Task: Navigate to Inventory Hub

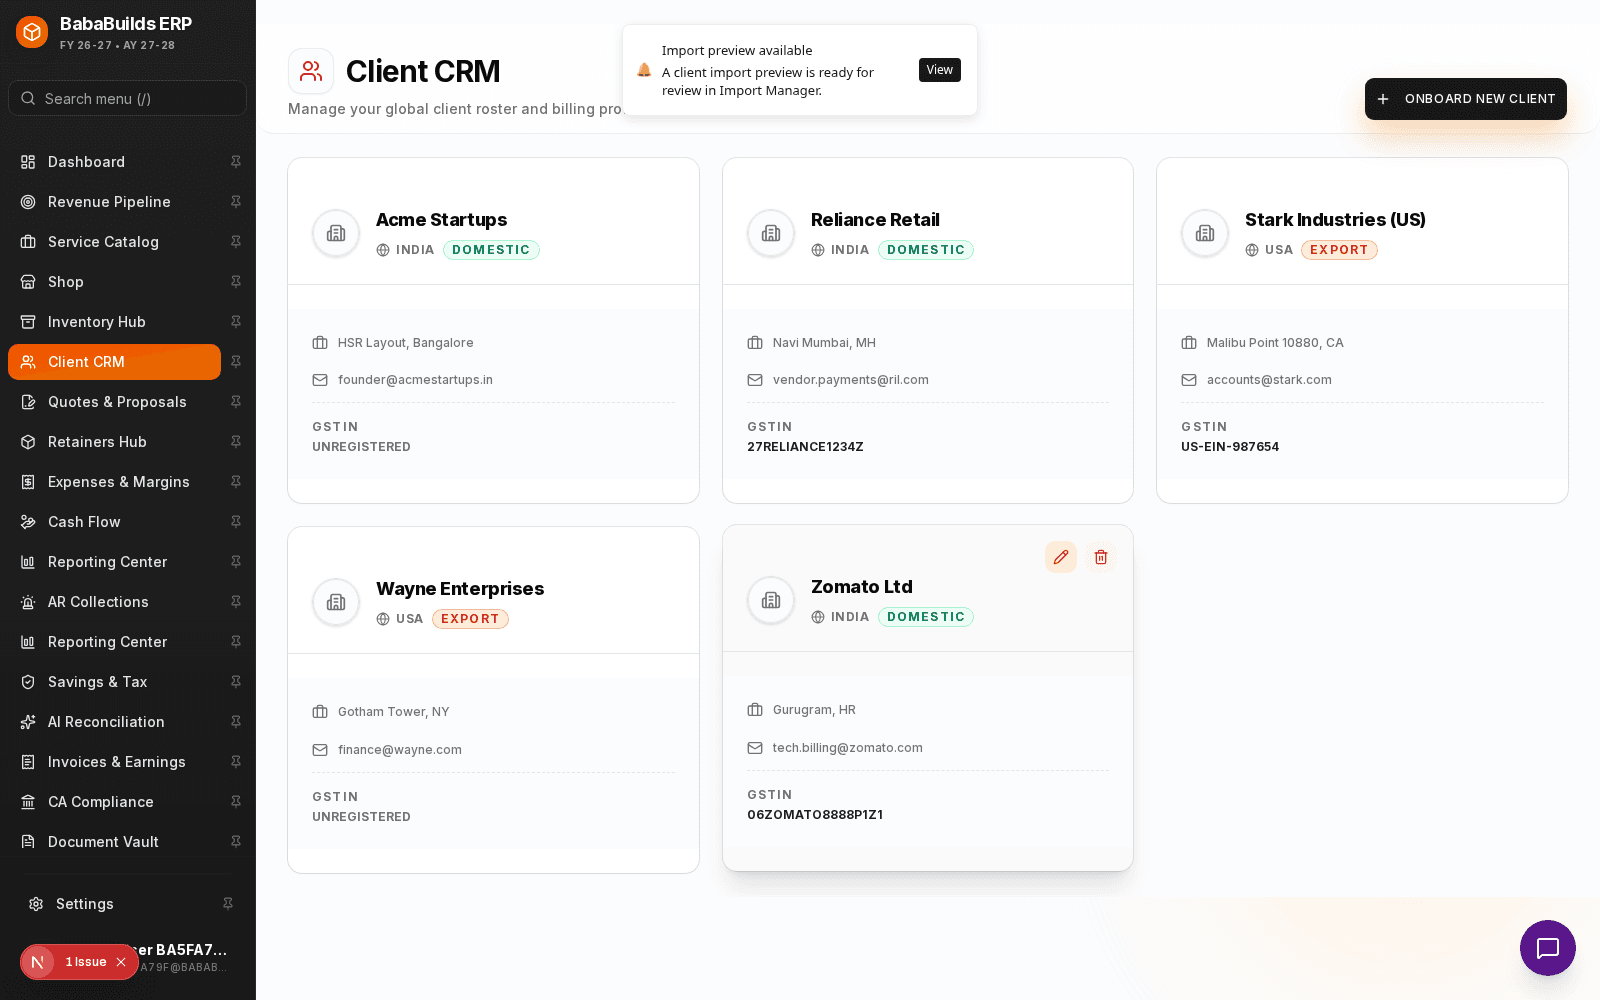Action: (x=114, y=322)
